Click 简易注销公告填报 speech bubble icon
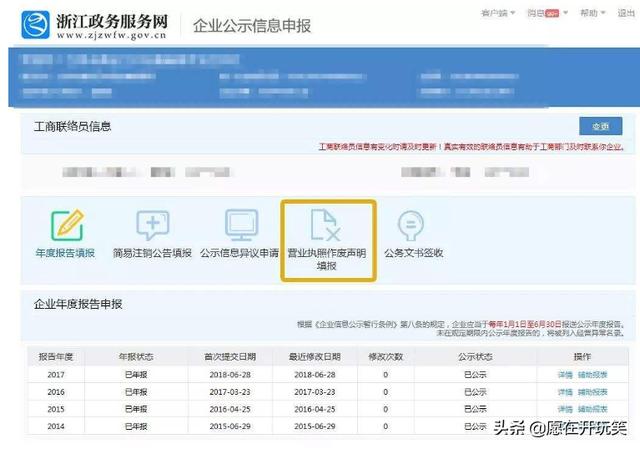This screenshot has height=449, width=640. pyautogui.click(x=152, y=226)
